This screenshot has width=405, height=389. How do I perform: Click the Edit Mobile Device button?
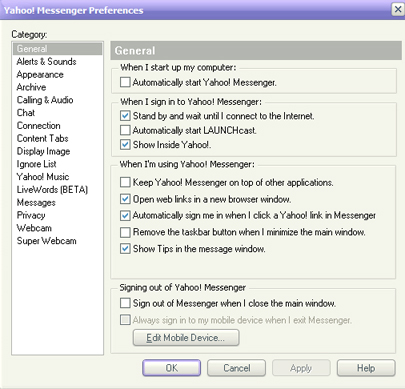click(x=186, y=338)
